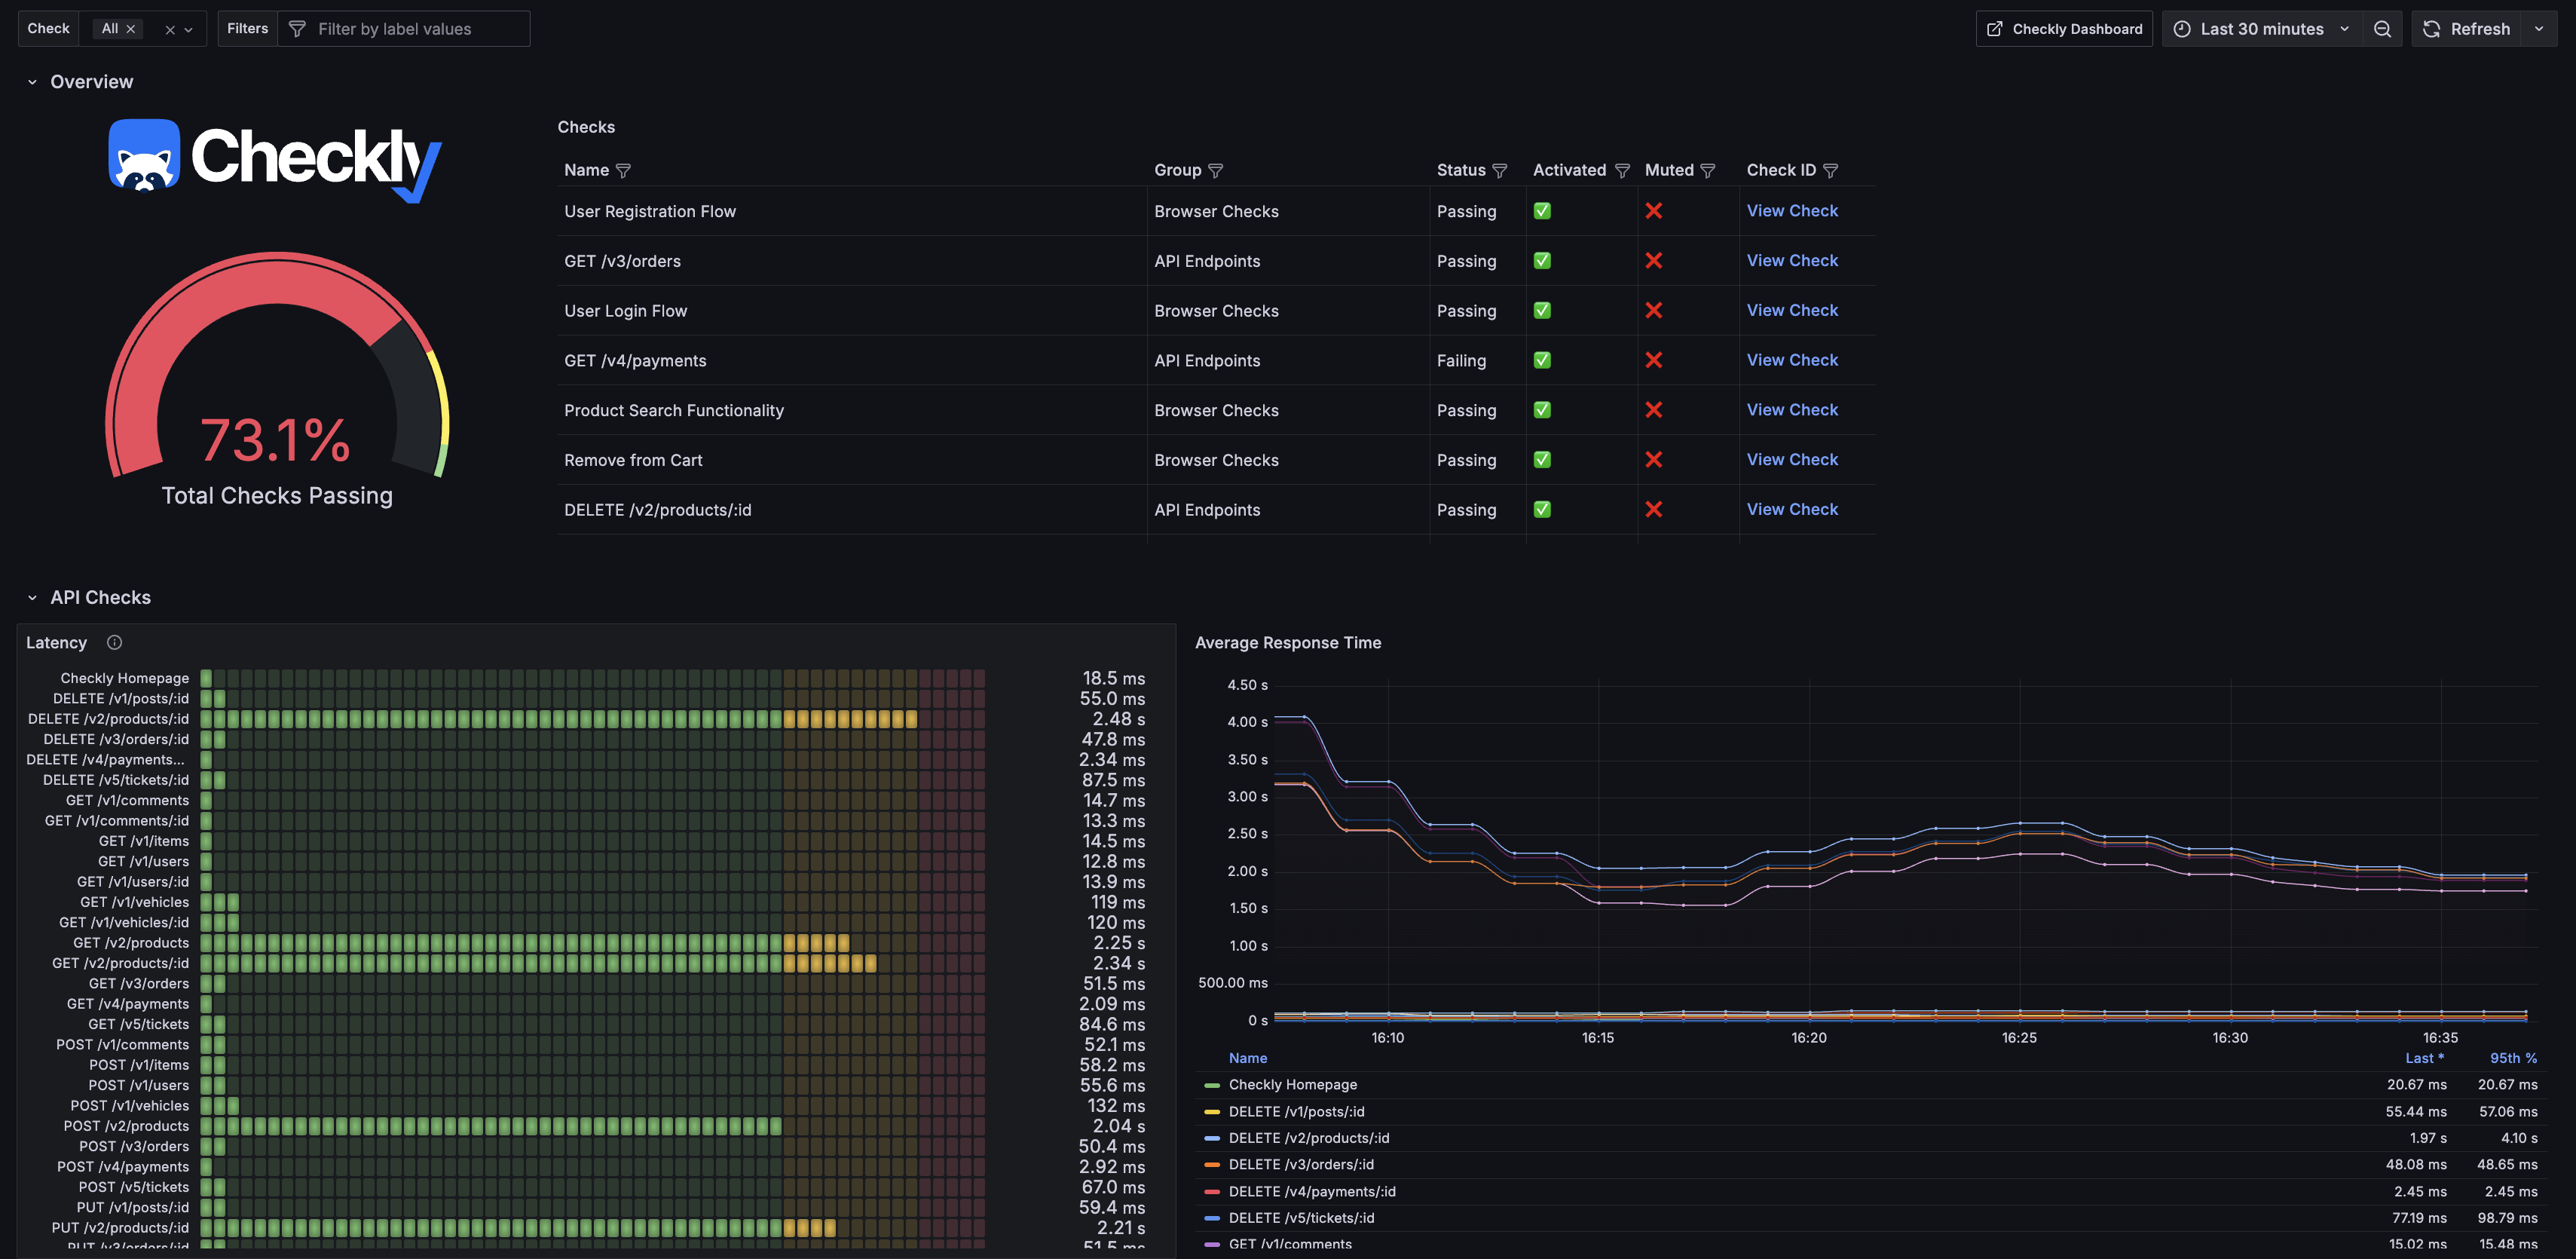The image size is (2576, 1259).
Task: Click the Check ID filter icon
Action: coord(1830,171)
